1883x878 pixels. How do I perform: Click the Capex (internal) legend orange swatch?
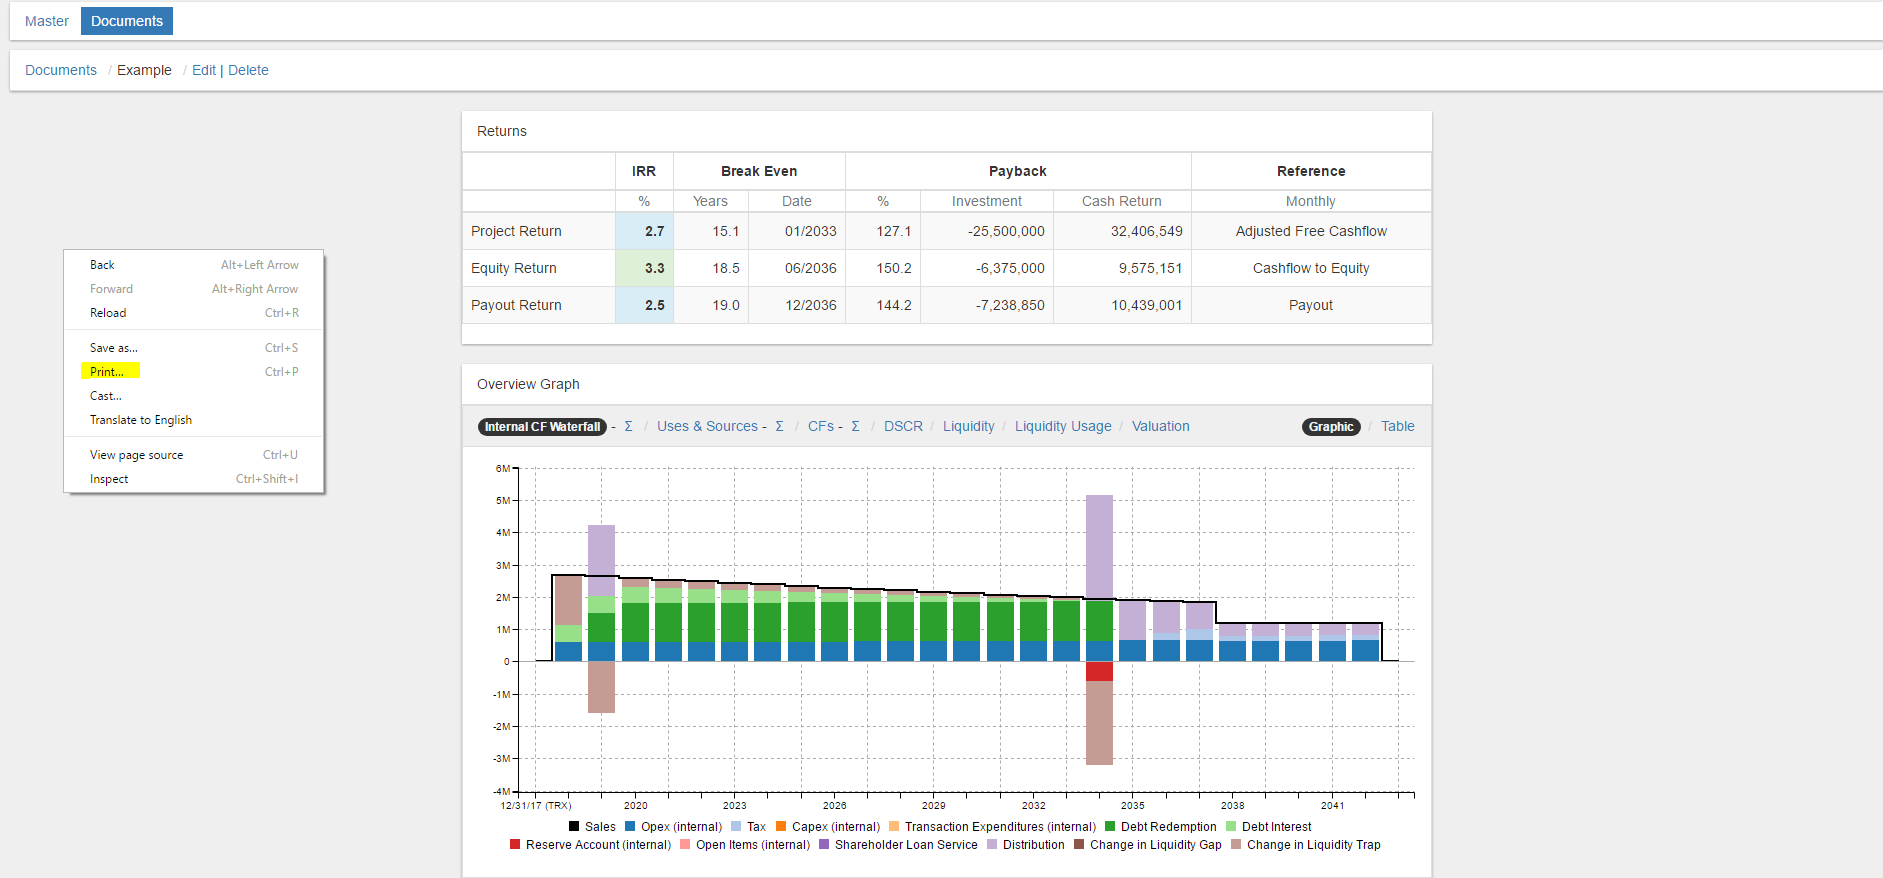click(781, 827)
